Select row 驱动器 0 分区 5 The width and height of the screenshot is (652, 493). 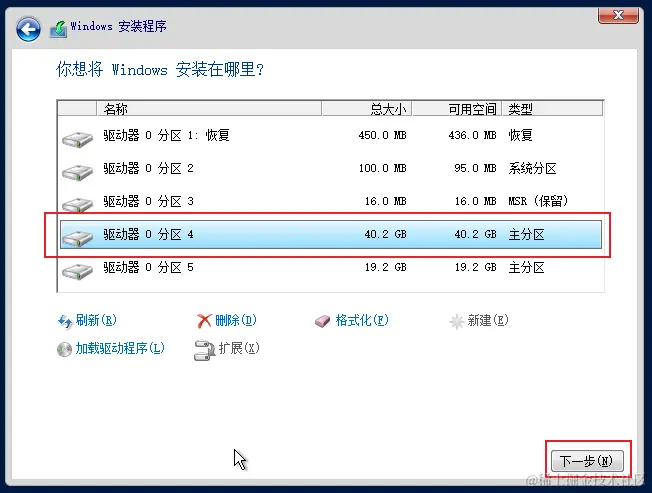331,267
